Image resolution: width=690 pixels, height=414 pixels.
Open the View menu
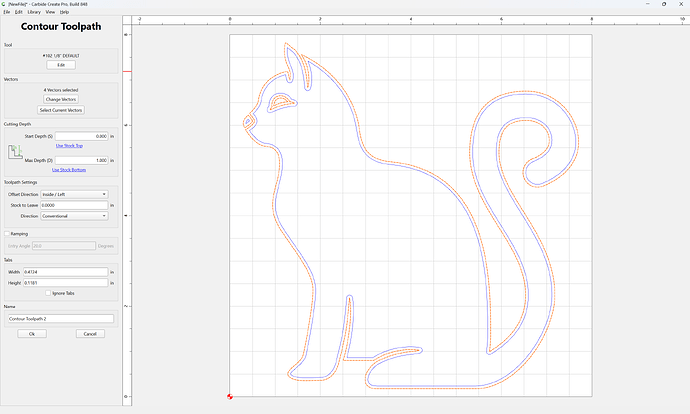tap(50, 12)
